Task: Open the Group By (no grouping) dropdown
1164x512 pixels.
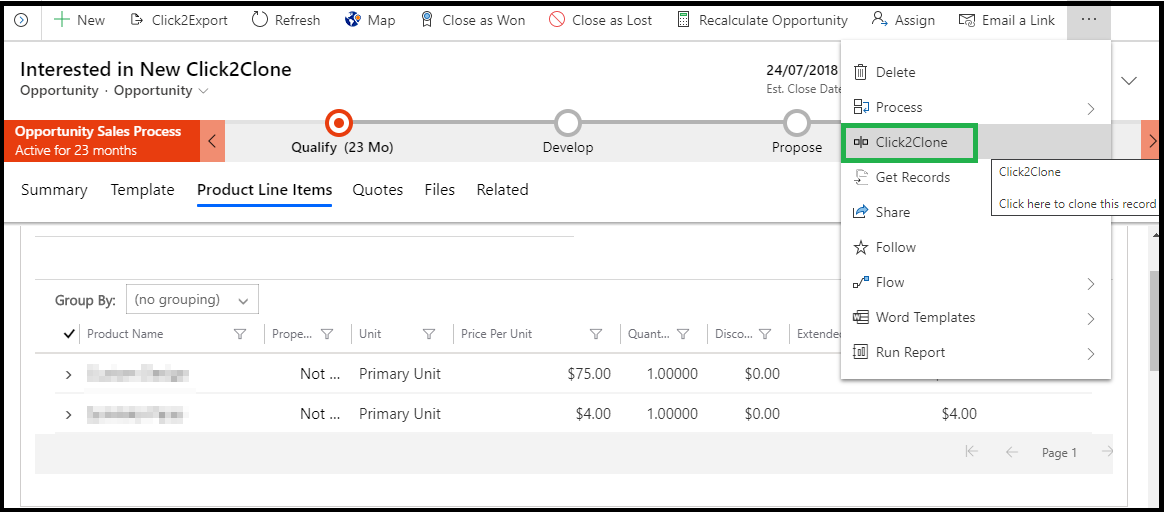Action: click(x=192, y=300)
